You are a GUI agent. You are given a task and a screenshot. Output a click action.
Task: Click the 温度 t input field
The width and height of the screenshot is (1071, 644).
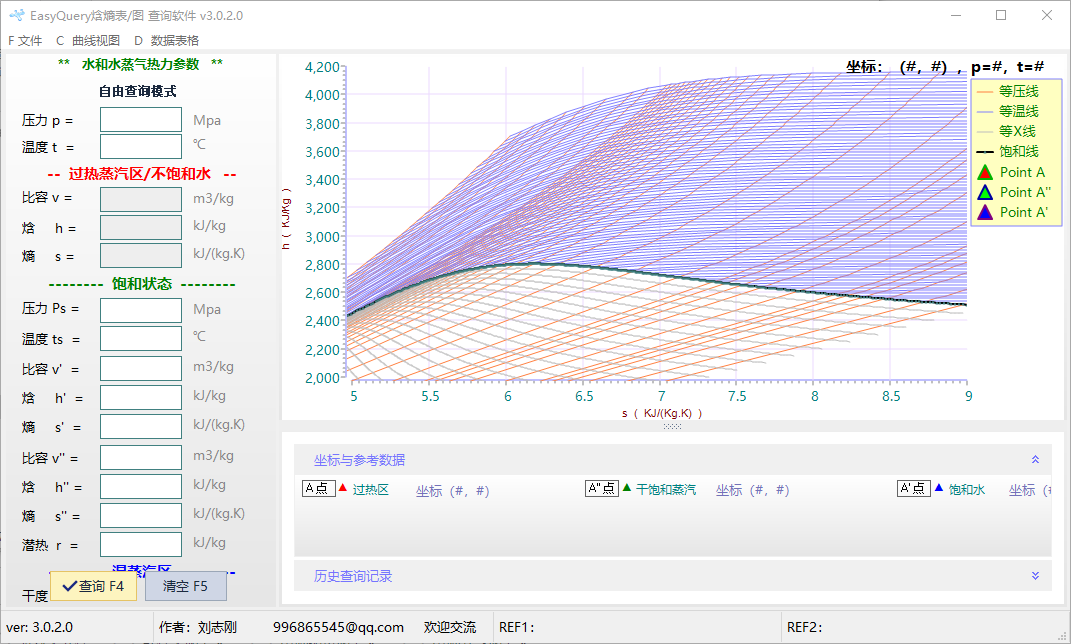(x=141, y=146)
